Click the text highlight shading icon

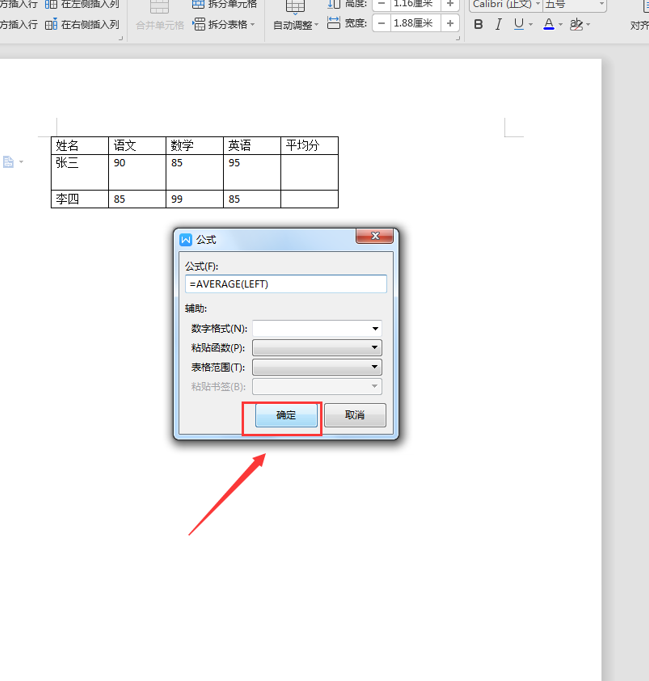click(x=576, y=24)
